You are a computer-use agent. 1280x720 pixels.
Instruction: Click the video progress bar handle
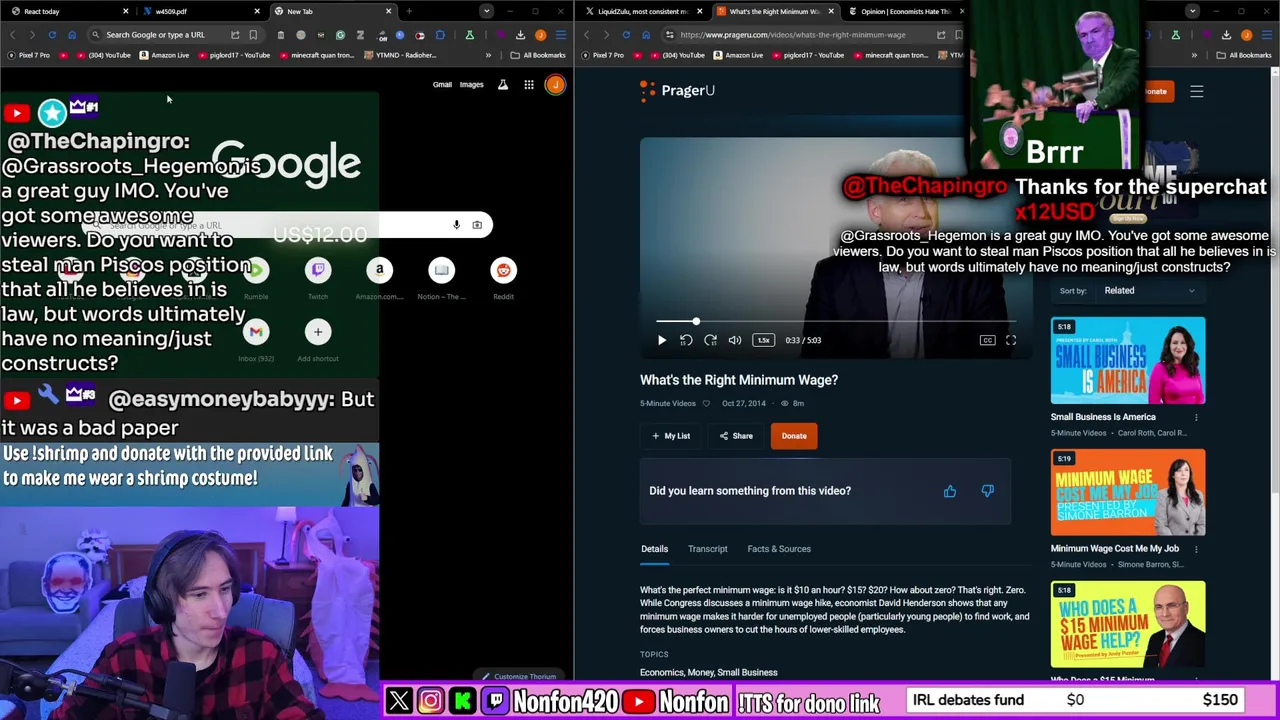tap(696, 321)
